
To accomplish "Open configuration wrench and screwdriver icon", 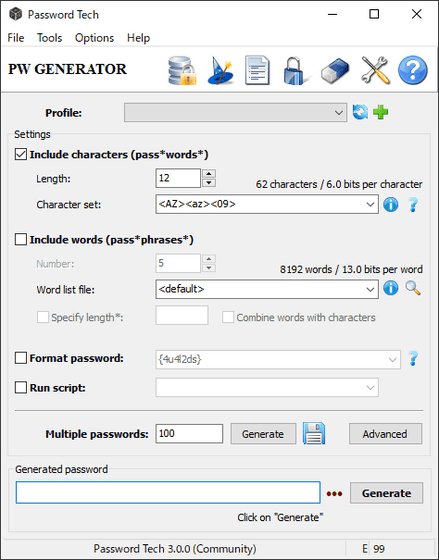I will tap(375, 70).
